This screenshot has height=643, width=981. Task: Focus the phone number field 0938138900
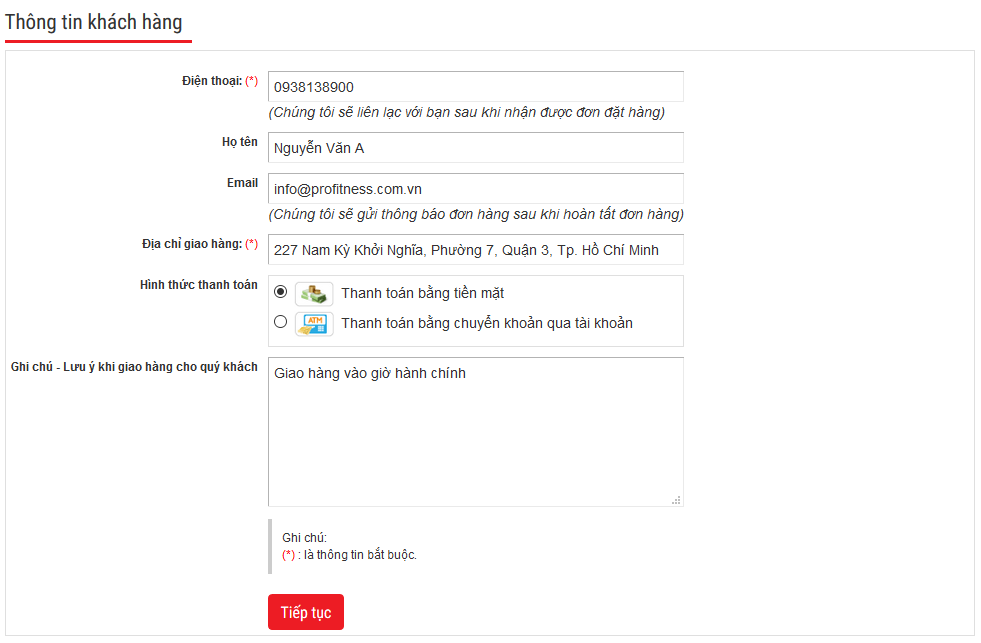coord(475,87)
